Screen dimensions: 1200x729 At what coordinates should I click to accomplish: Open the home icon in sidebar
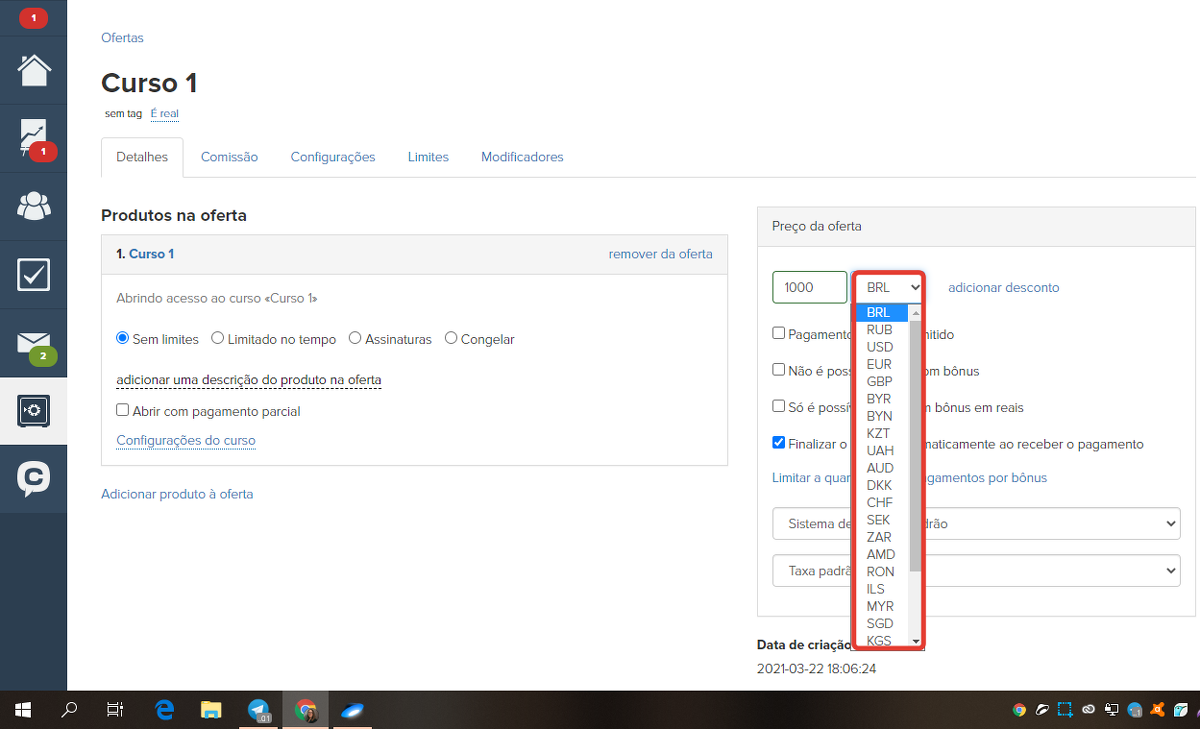pyautogui.click(x=33, y=70)
